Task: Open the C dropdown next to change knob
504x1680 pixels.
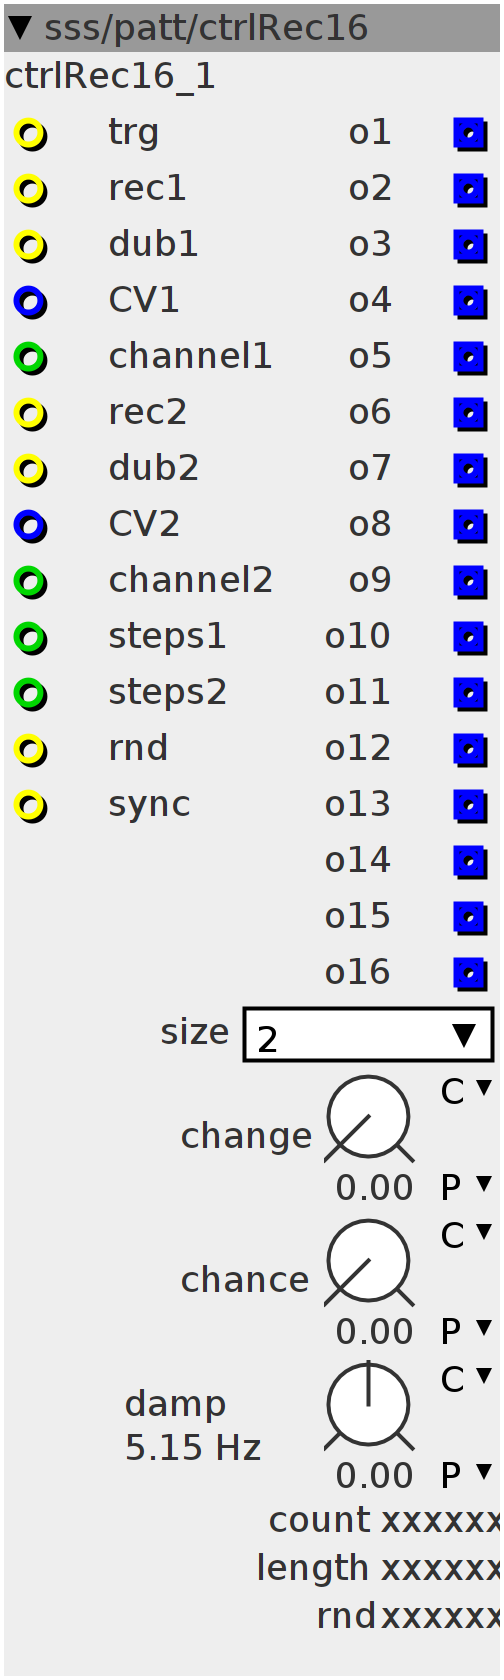Action: click(467, 1091)
